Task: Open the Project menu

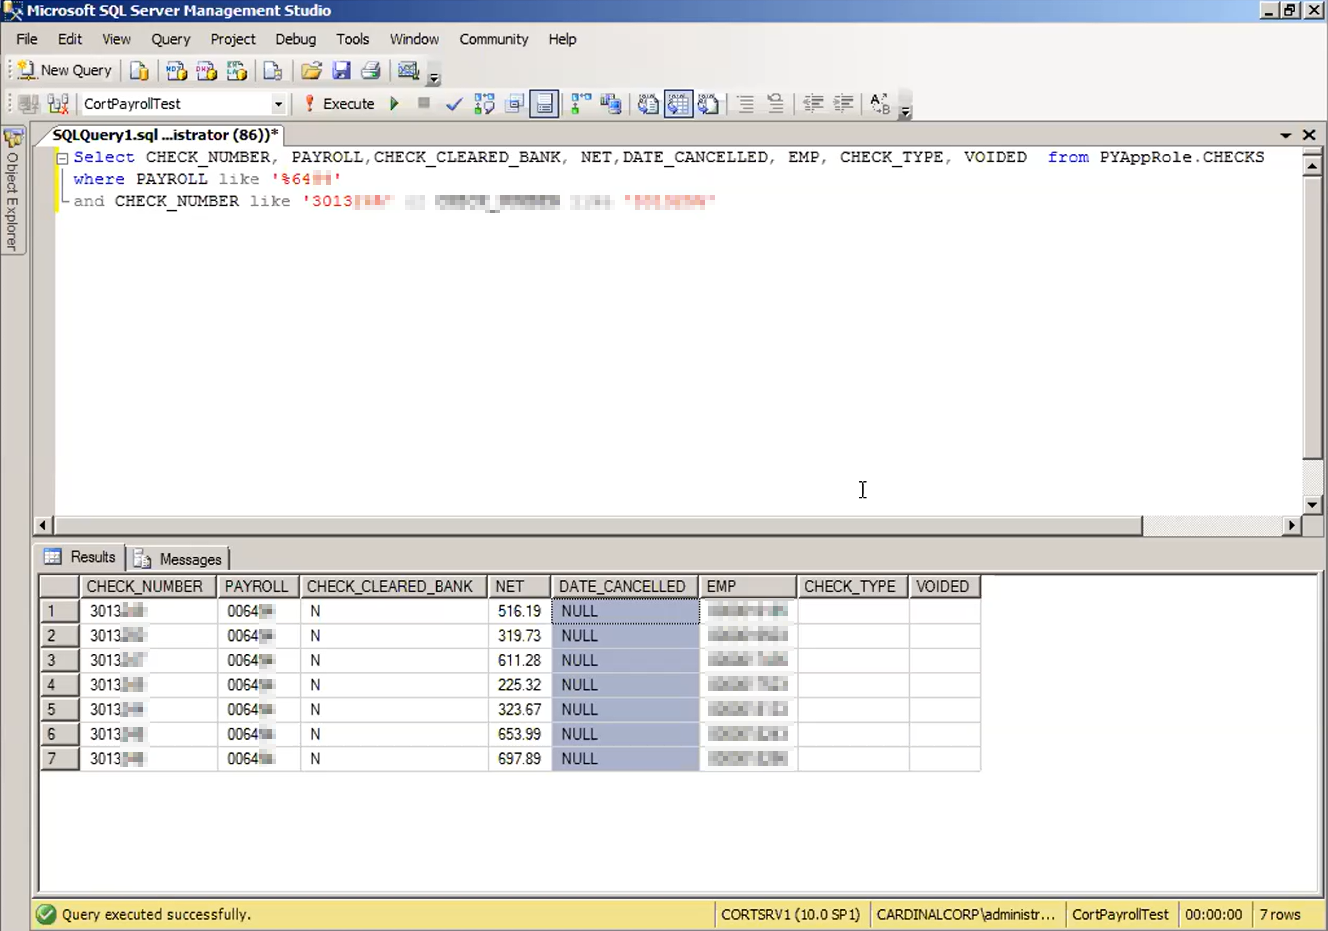Action: pyautogui.click(x=233, y=39)
